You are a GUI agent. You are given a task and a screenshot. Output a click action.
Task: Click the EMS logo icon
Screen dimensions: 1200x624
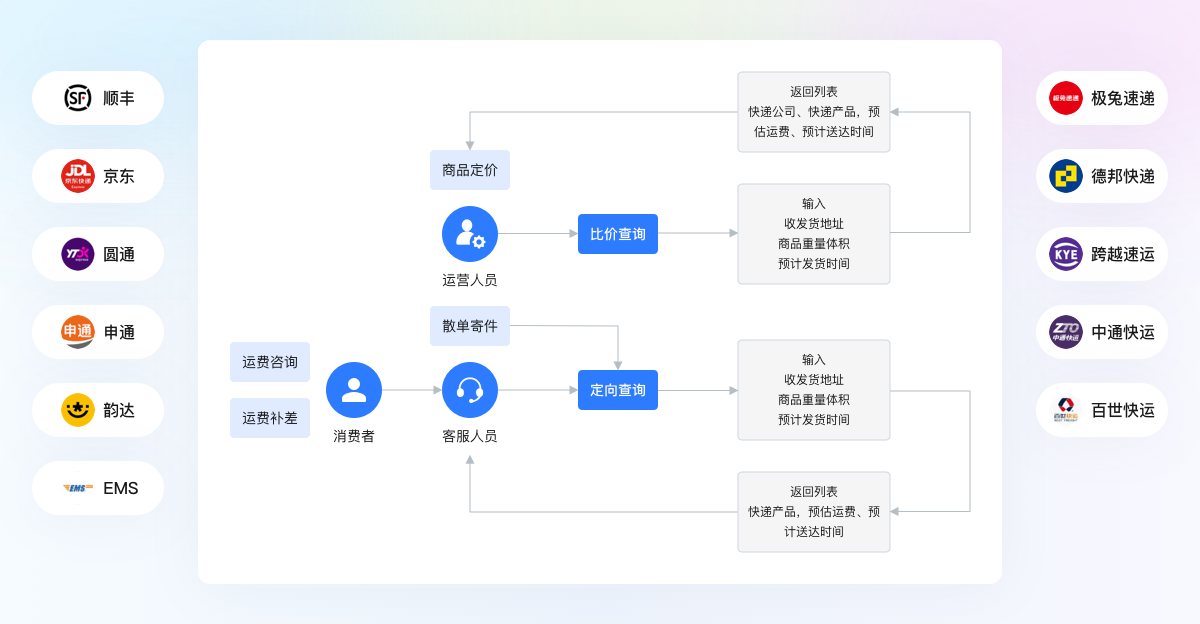coord(78,488)
